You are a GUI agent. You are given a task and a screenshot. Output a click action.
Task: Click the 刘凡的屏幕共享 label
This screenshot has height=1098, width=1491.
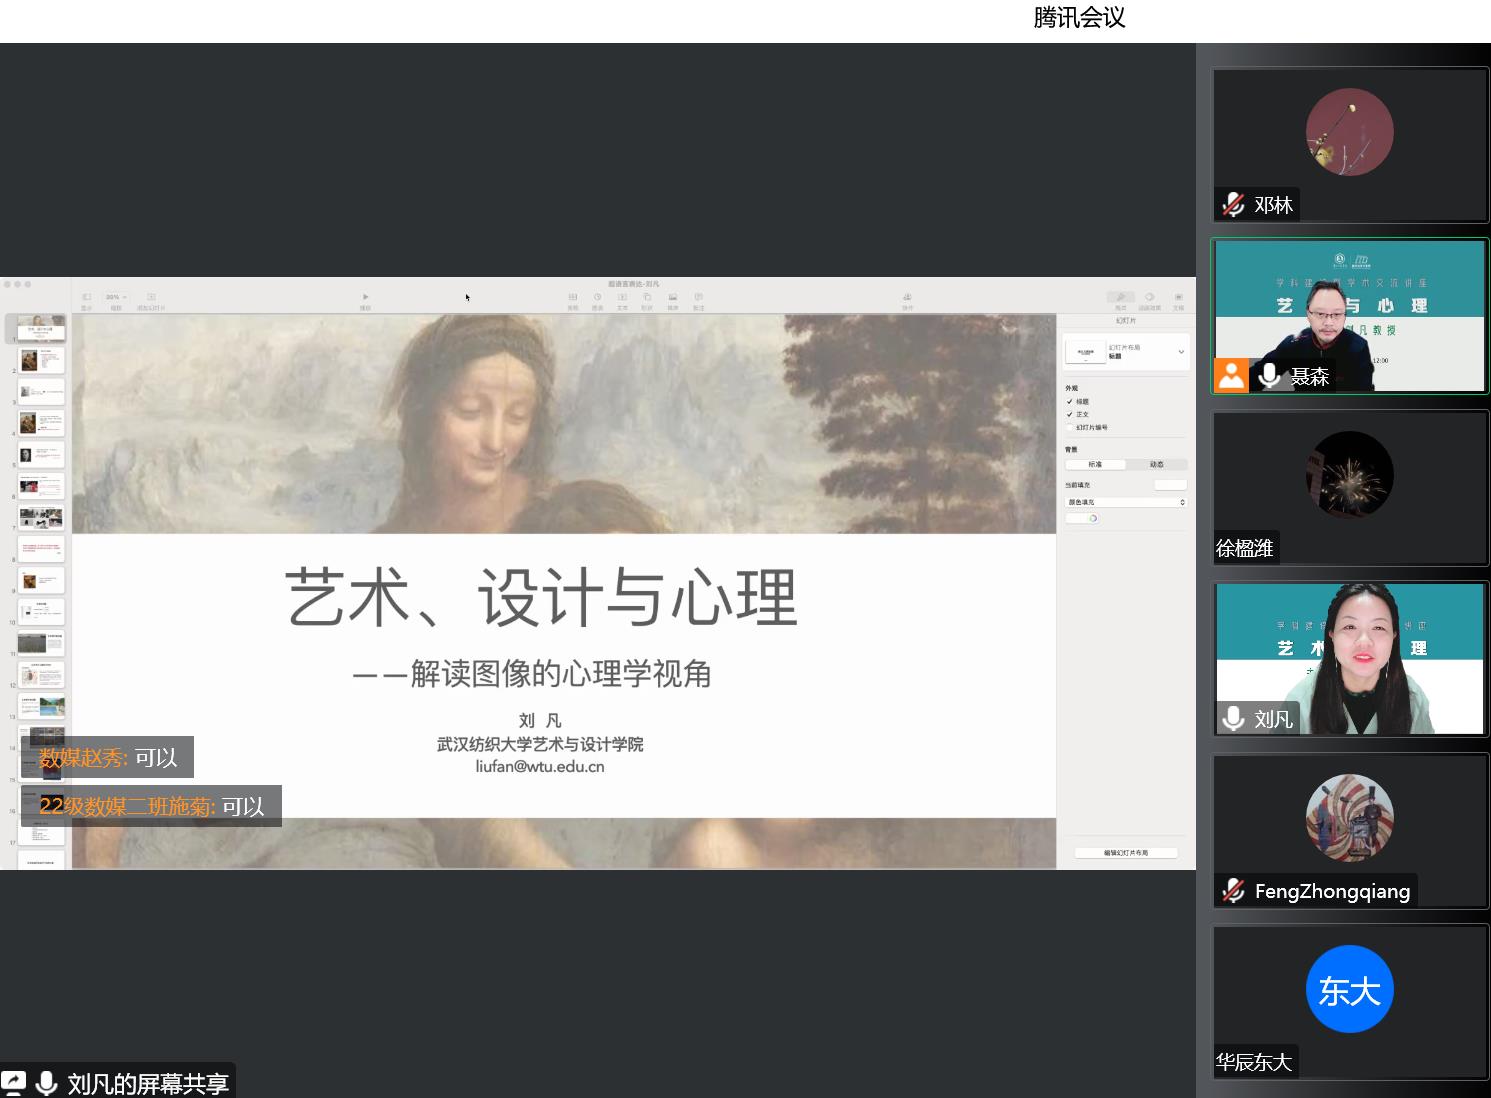point(148,1084)
